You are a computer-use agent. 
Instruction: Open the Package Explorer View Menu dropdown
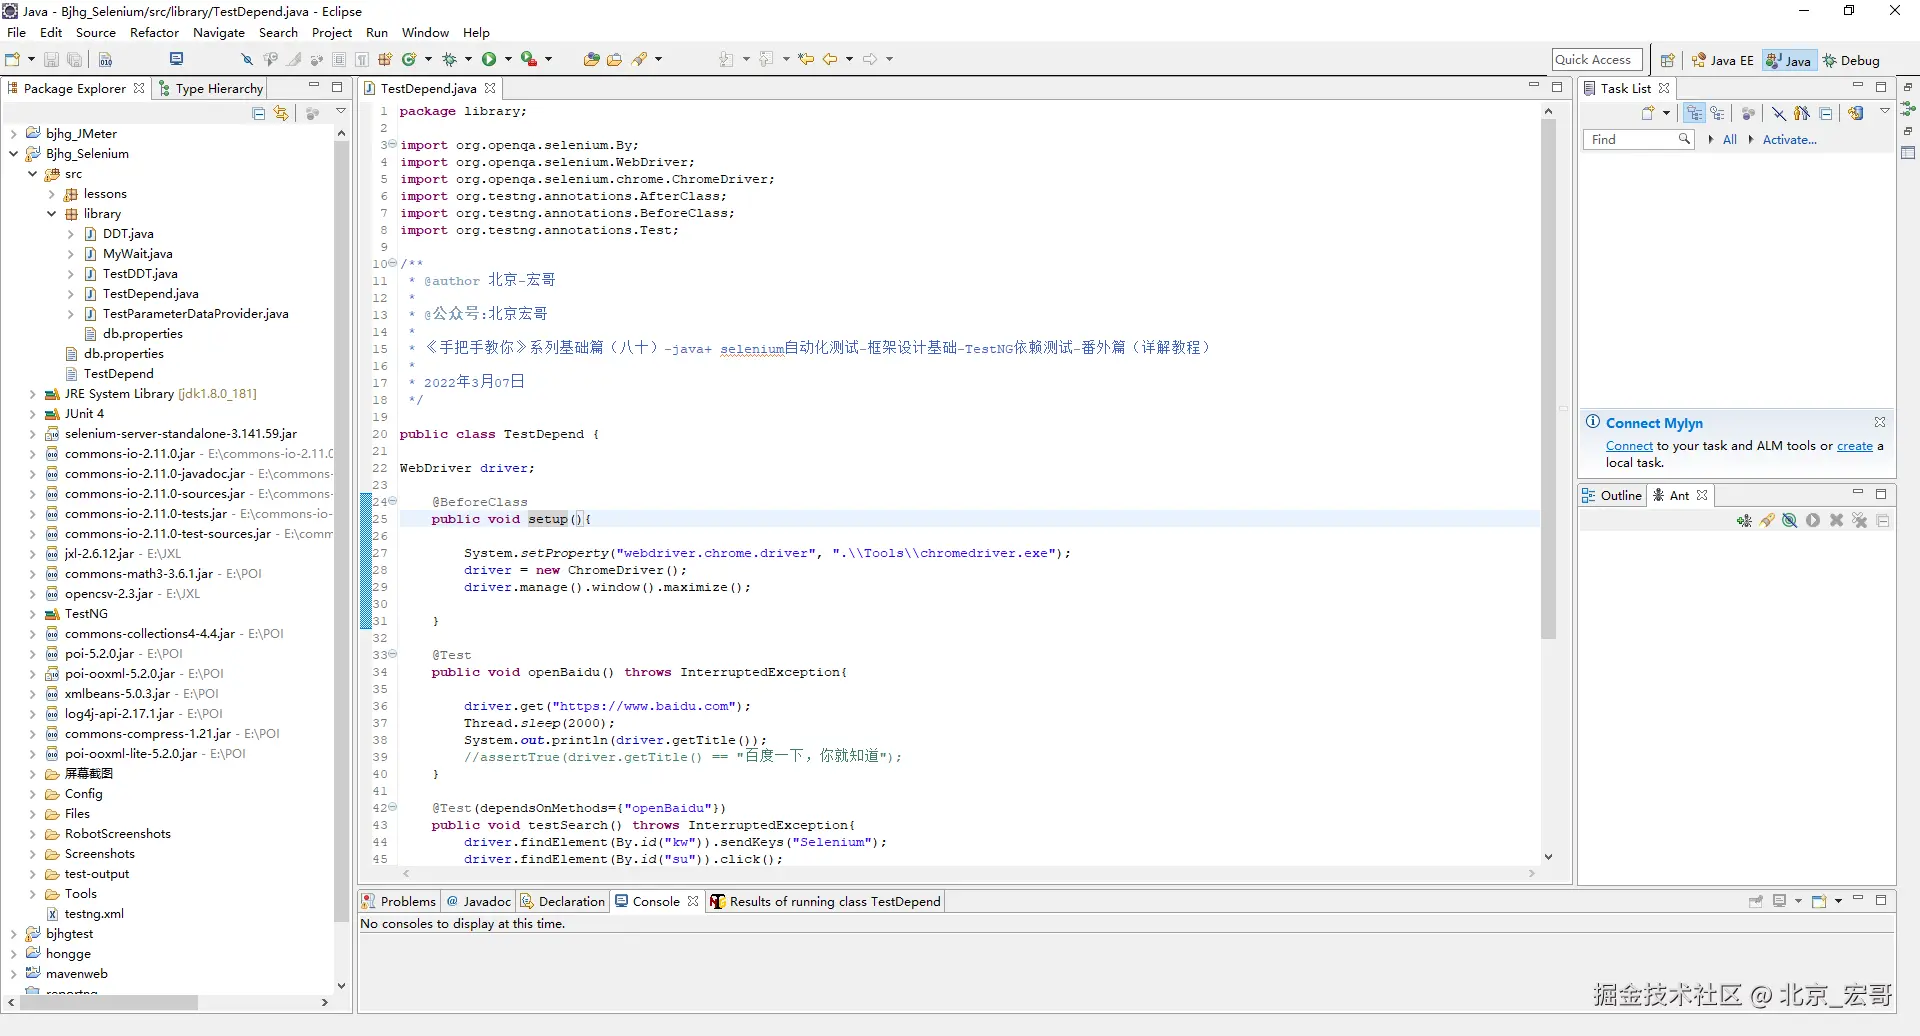341,112
